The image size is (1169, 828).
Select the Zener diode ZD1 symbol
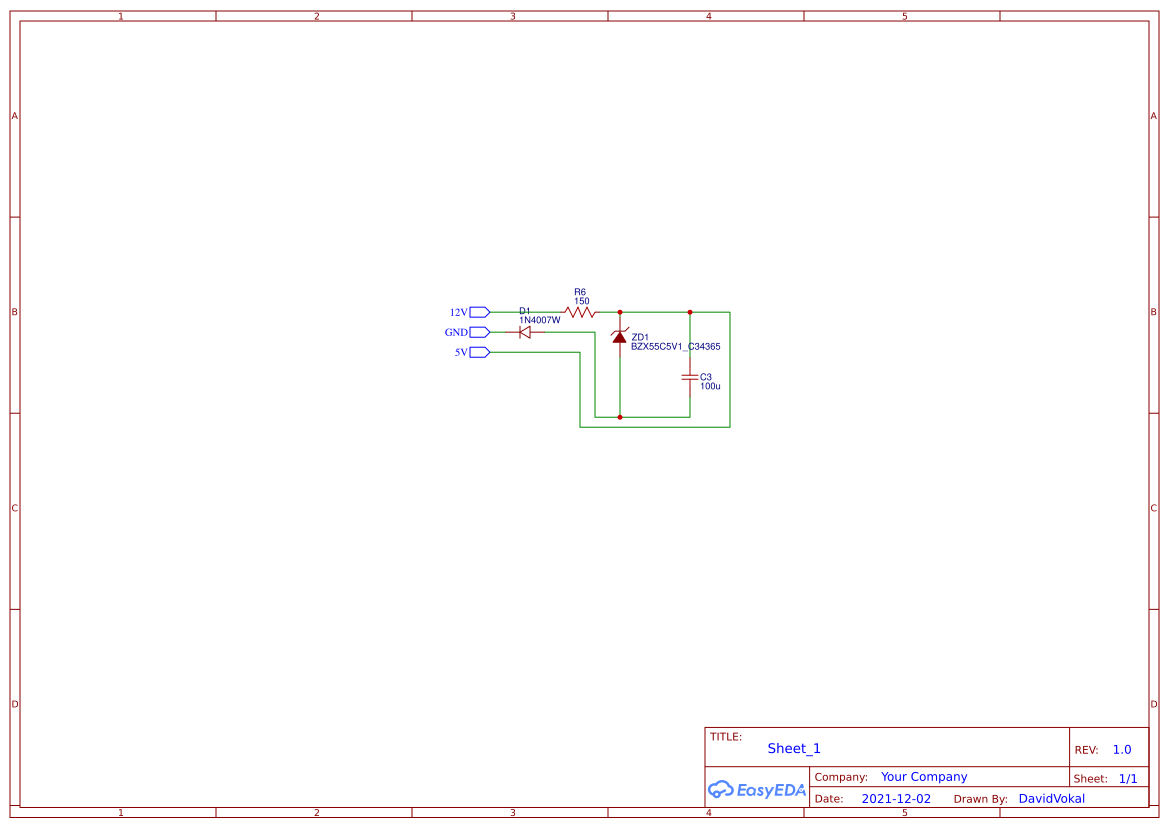[x=620, y=337]
